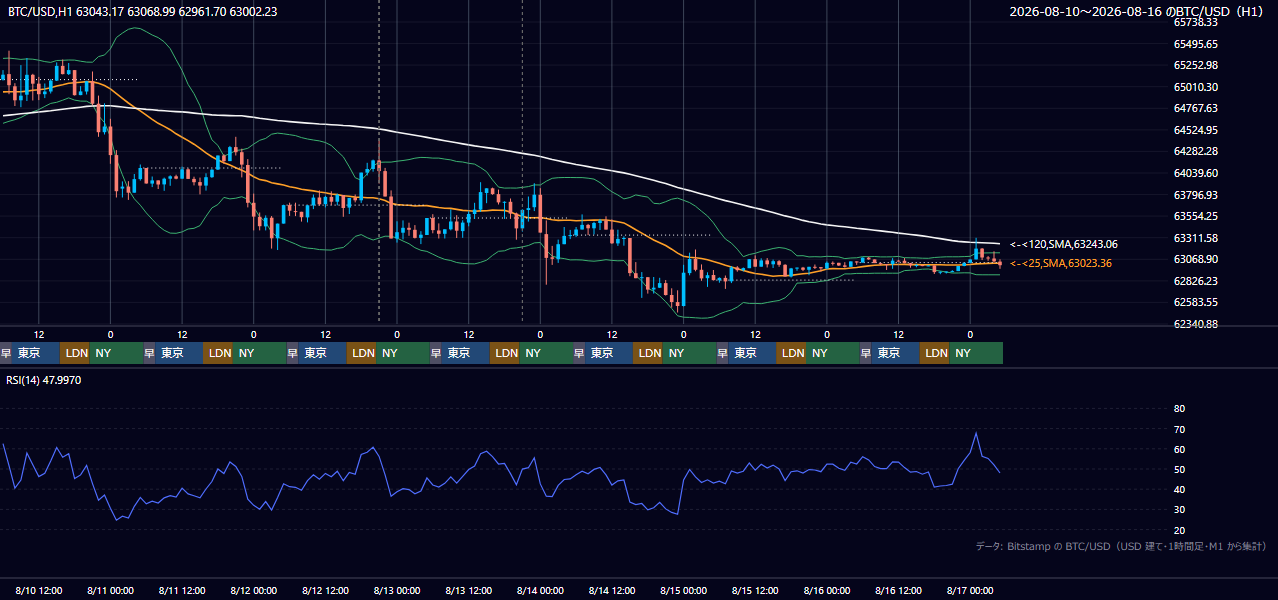
Task: Click price axis label 64282.28
Action: [1196, 151]
